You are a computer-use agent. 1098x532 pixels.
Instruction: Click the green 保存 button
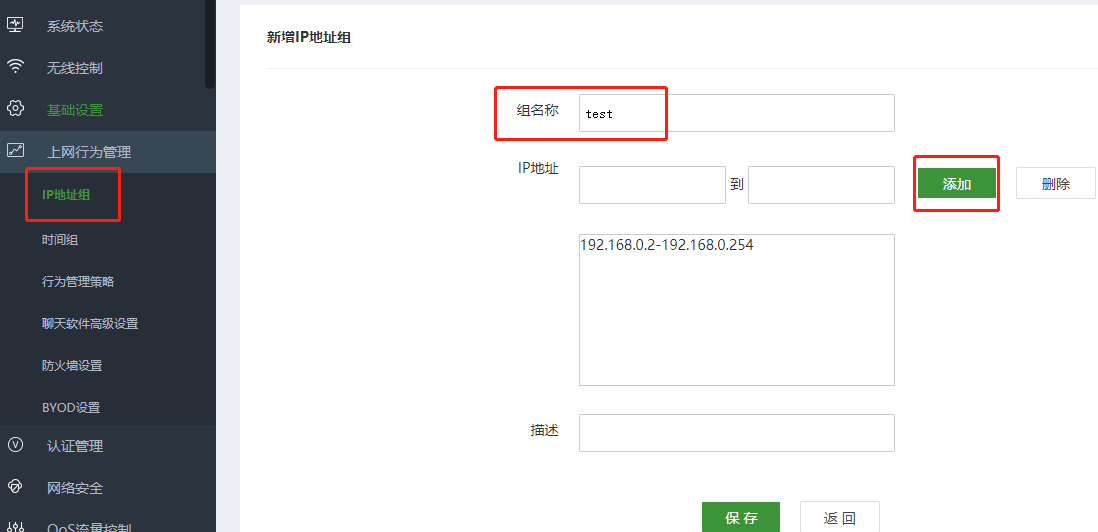(x=741, y=517)
